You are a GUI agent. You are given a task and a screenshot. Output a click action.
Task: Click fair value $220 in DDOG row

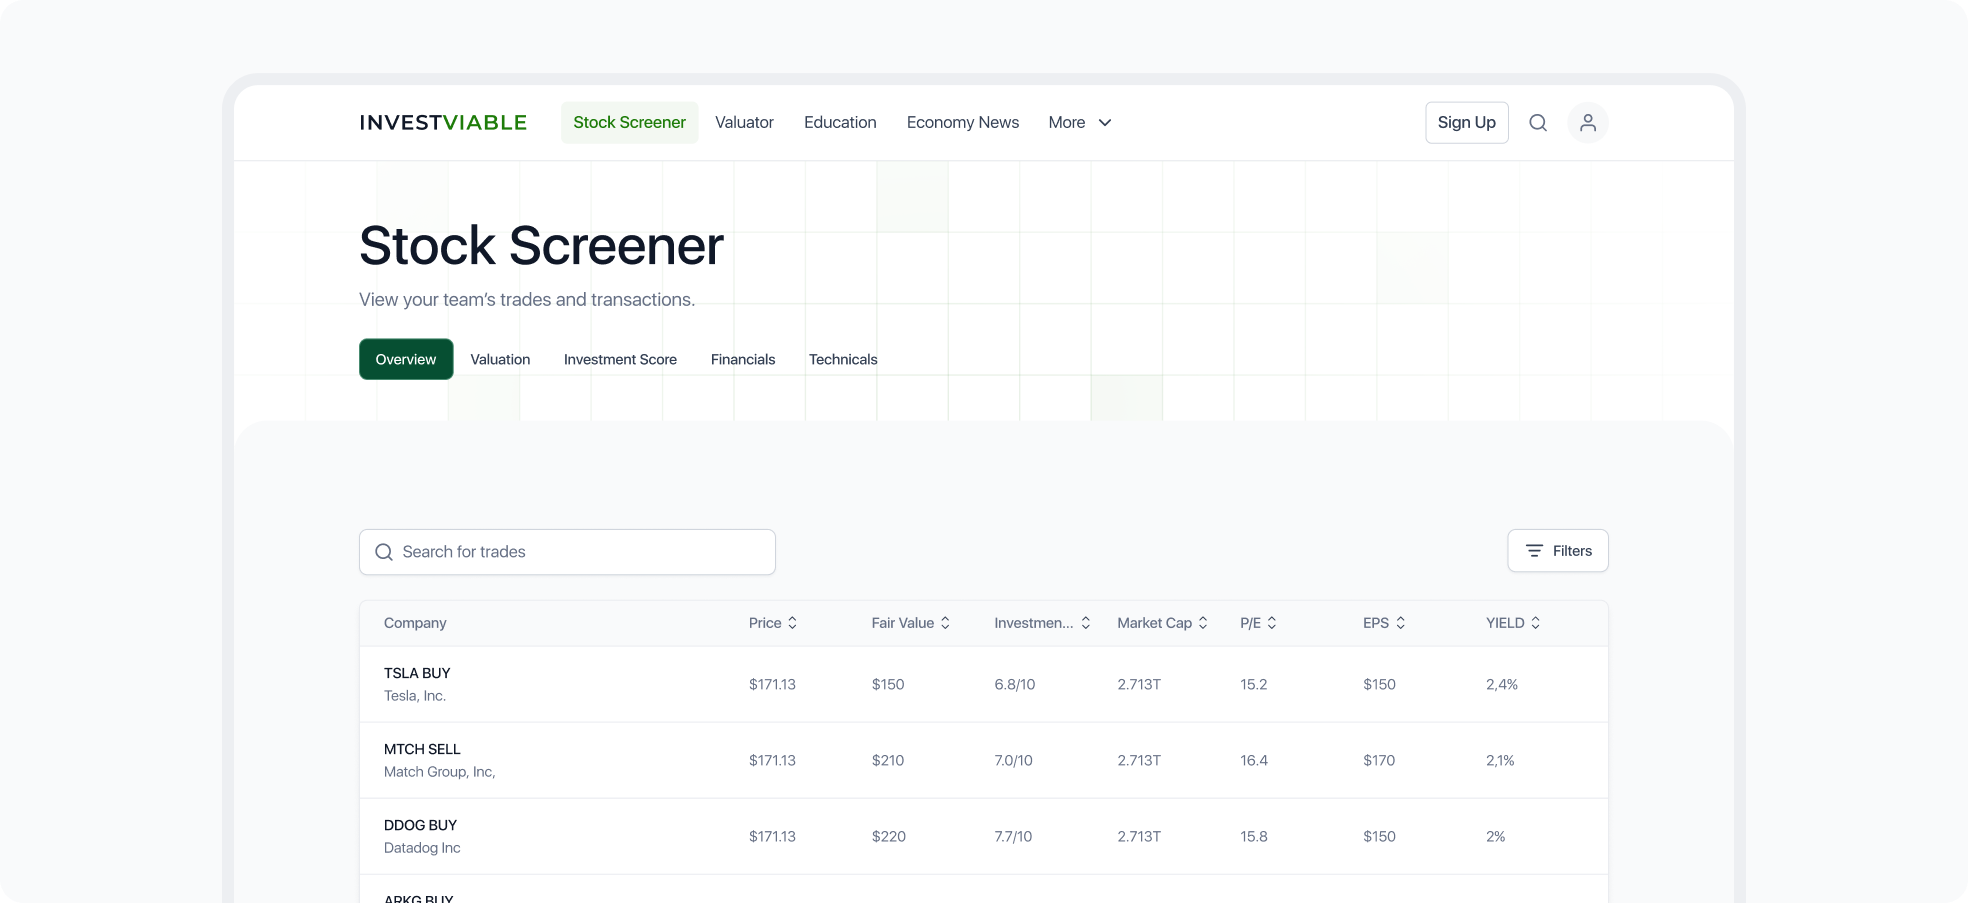point(889,837)
